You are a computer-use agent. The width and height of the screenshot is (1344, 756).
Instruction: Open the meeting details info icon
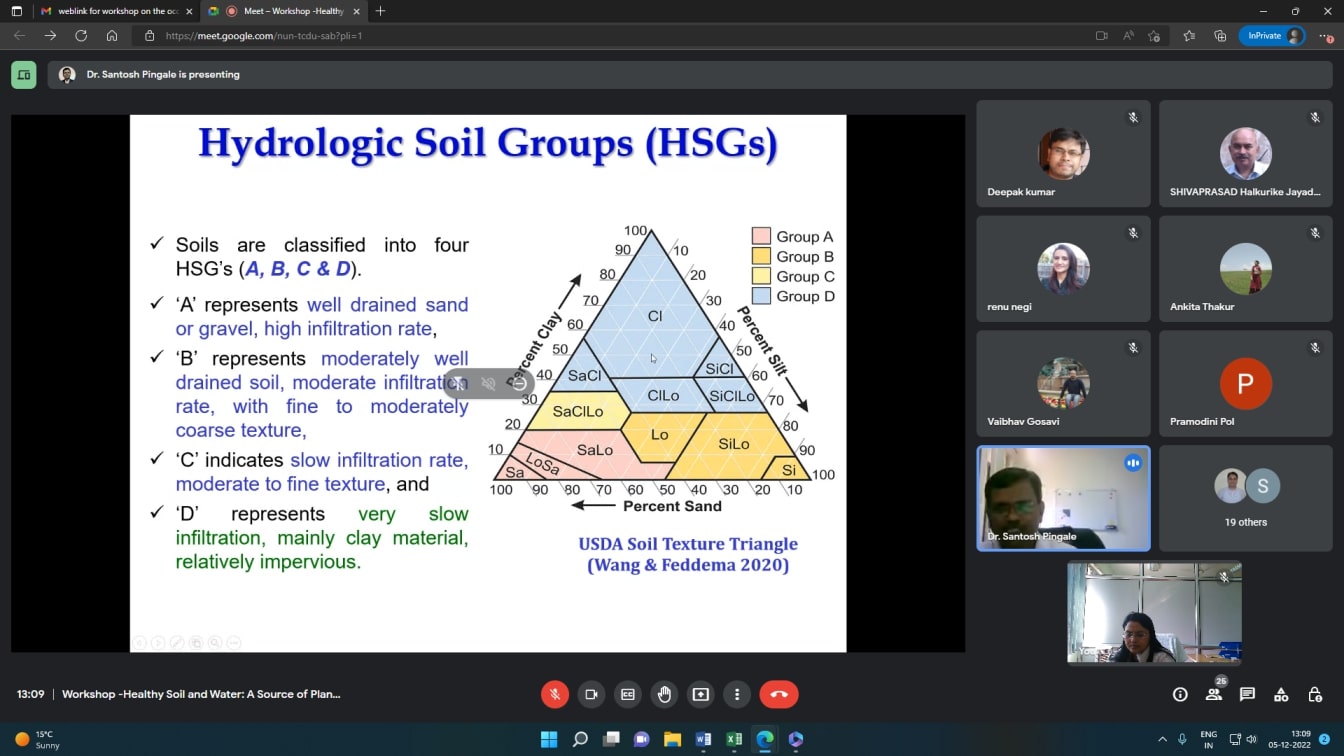click(1180, 694)
